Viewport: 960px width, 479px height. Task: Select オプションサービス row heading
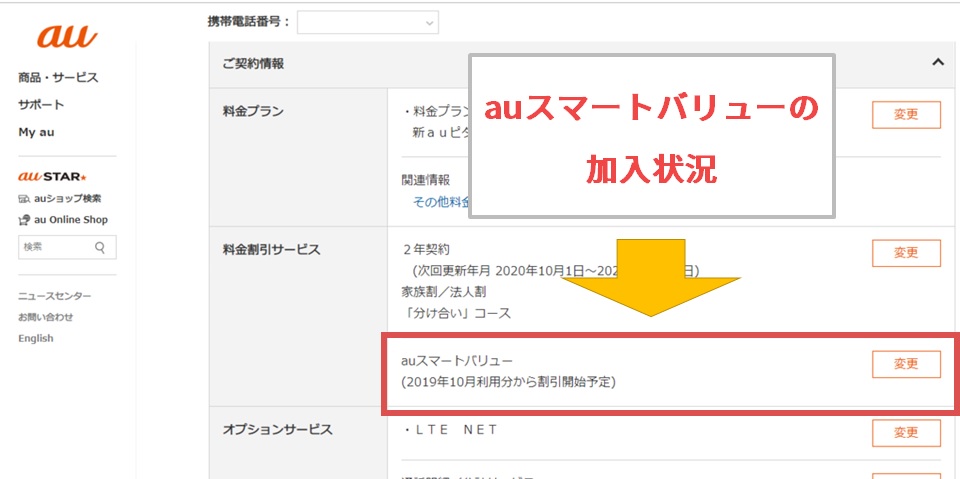tap(277, 430)
